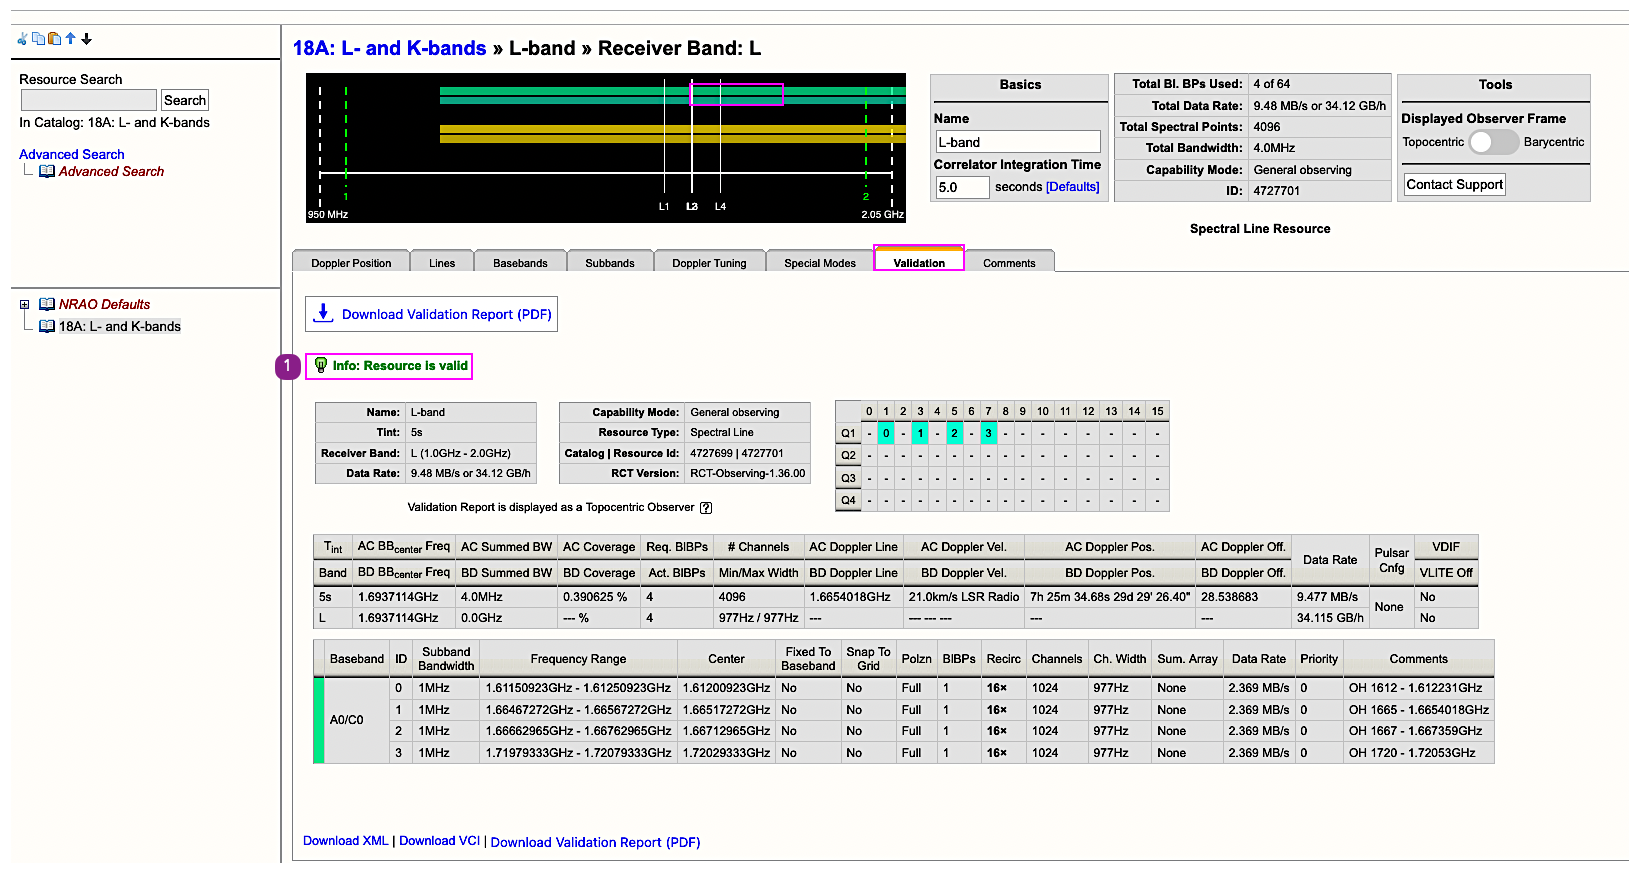The height and width of the screenshot is (874, 1640).
Task: Select the 18A: L- and K-bands catalog
Action: pos(120,326)
